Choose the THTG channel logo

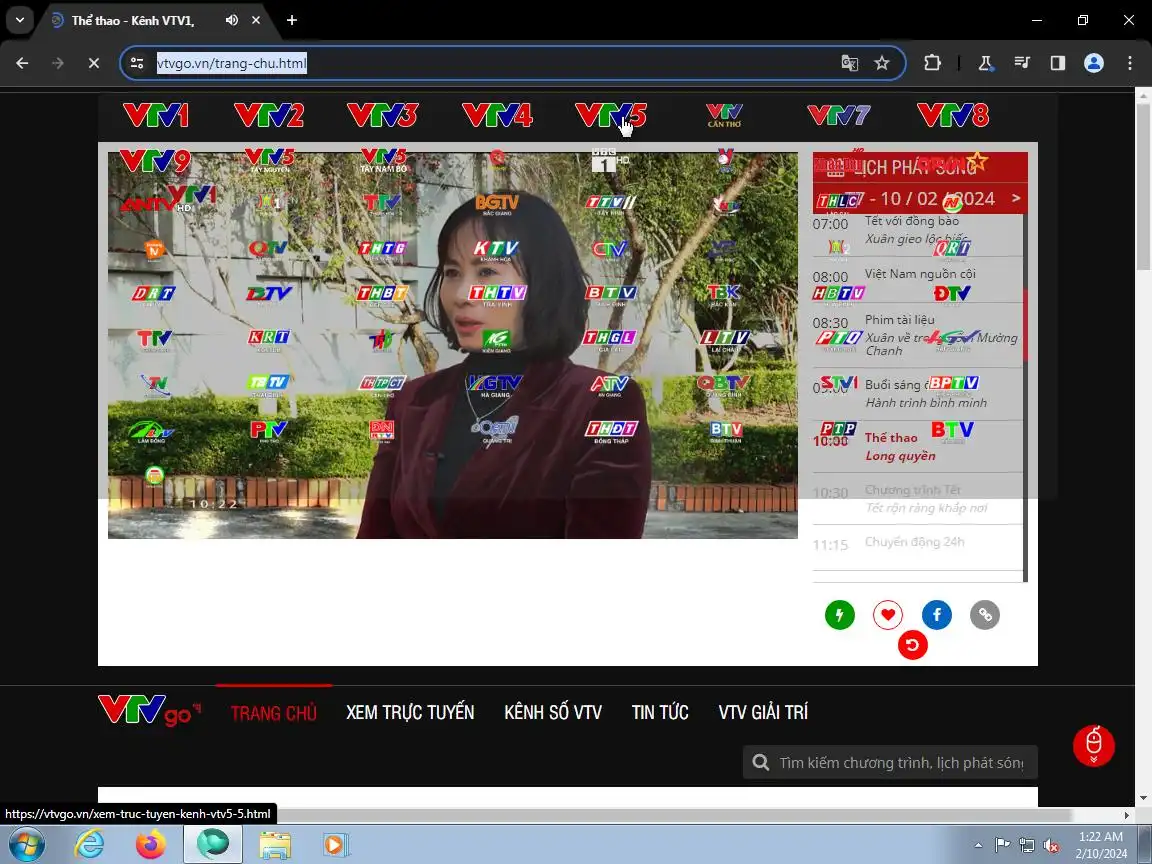coord(383,250)
